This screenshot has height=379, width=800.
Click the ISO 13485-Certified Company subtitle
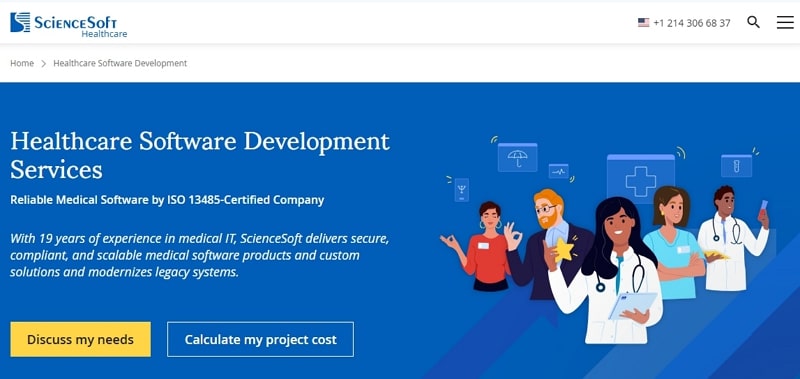pos(167,200)
